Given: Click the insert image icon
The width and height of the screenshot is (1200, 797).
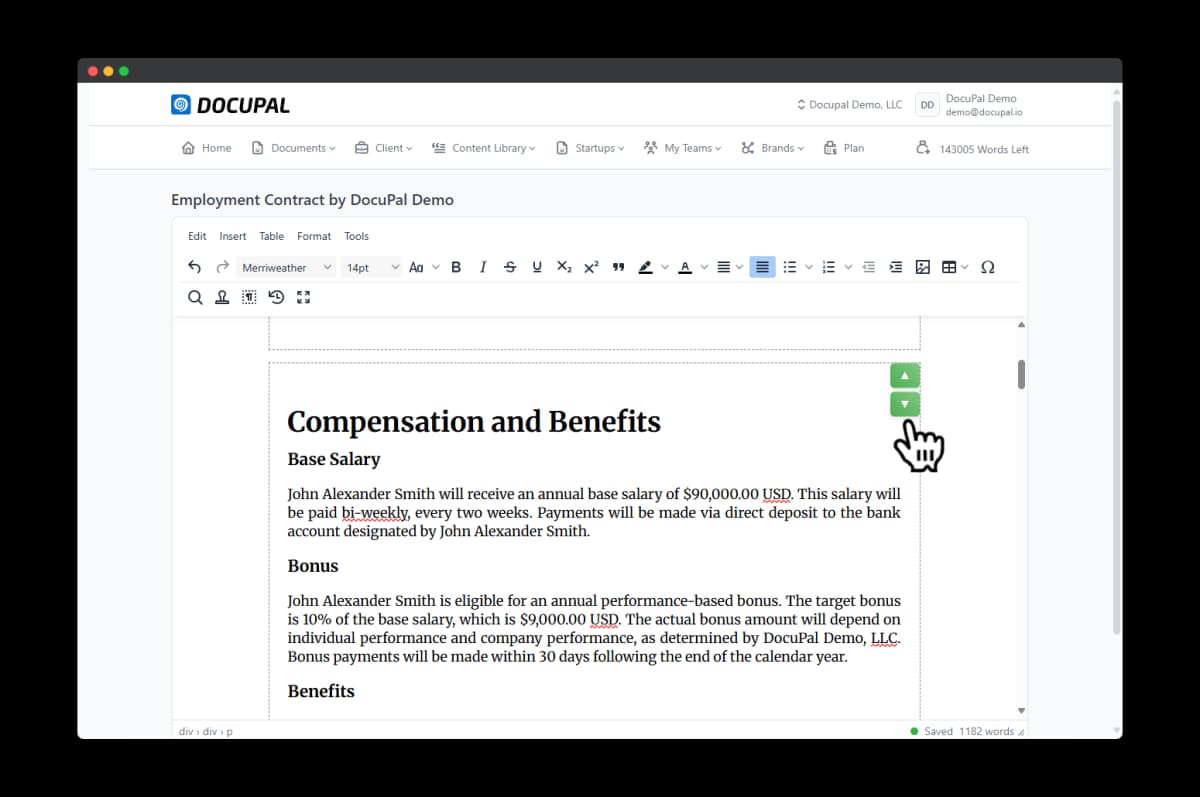Looking at the screenshot, I should [x=923, y=267].
